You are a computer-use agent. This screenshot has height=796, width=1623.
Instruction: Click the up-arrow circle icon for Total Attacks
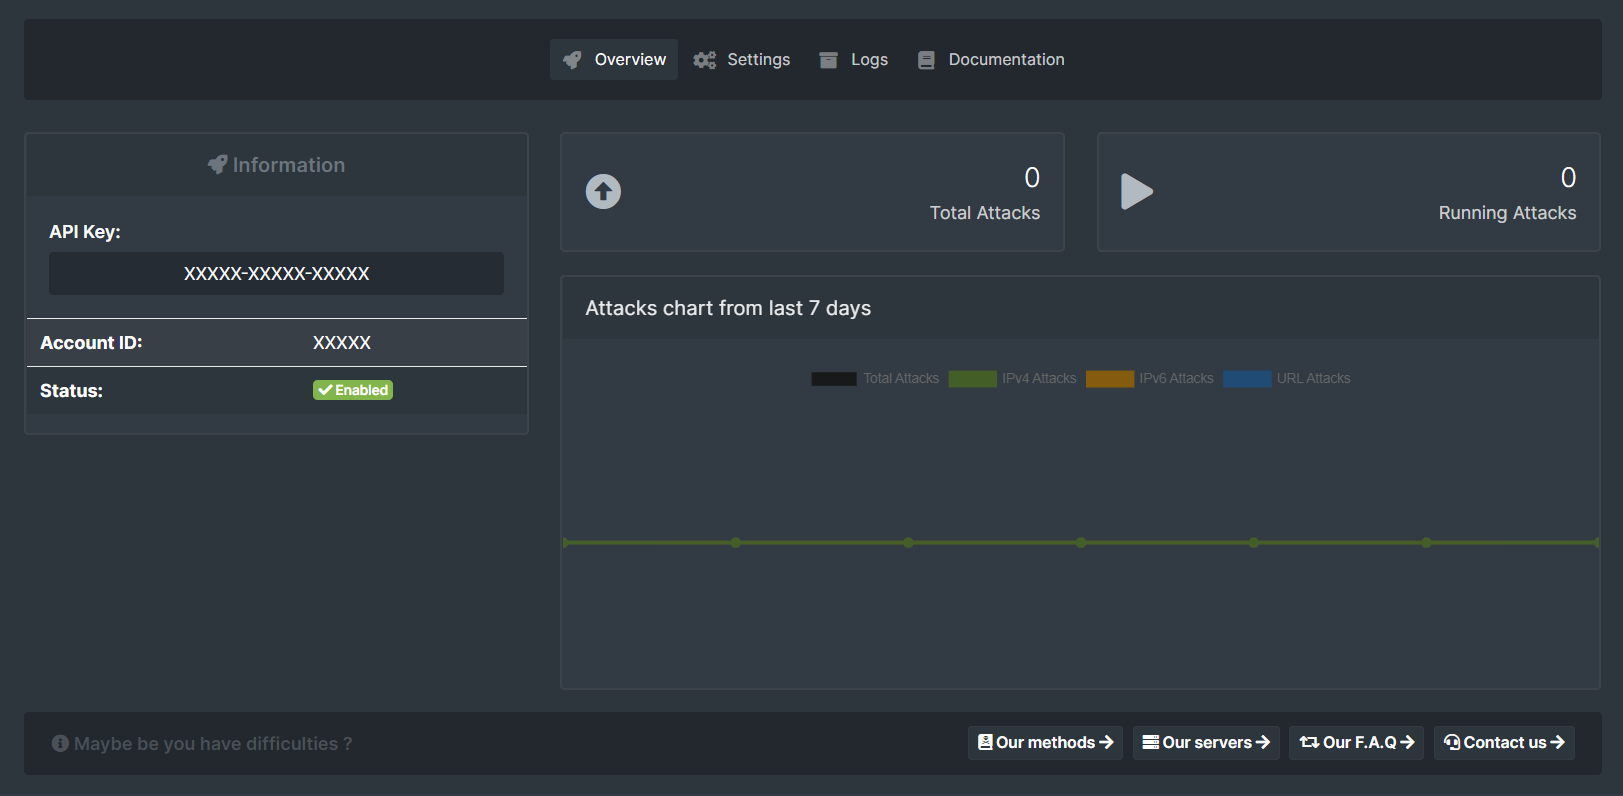(603, 191)
